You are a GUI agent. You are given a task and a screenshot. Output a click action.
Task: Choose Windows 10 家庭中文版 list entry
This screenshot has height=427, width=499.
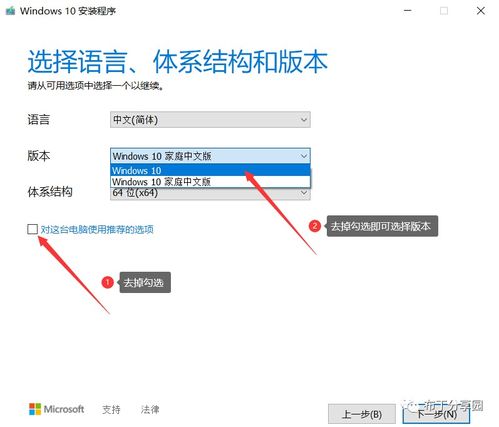(x=210, y=182)
